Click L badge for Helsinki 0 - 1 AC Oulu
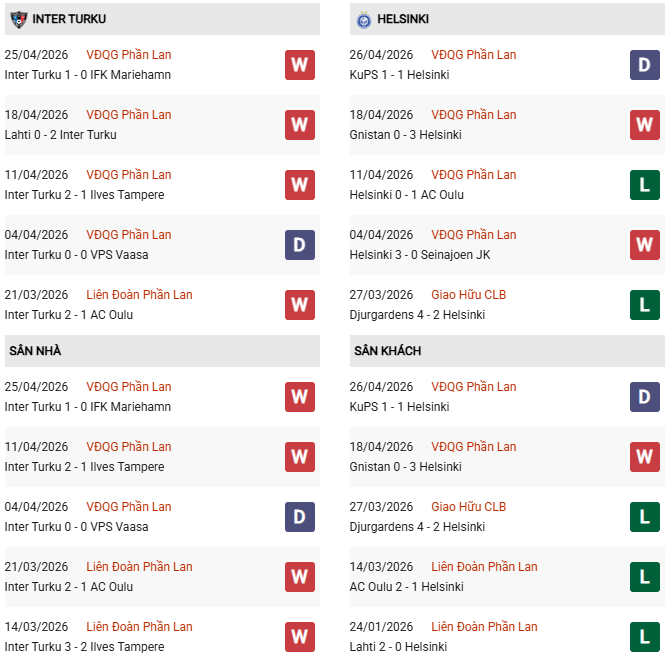Image resolution: width=666 pixels, height=663 pixels. (x=644, y=185)
